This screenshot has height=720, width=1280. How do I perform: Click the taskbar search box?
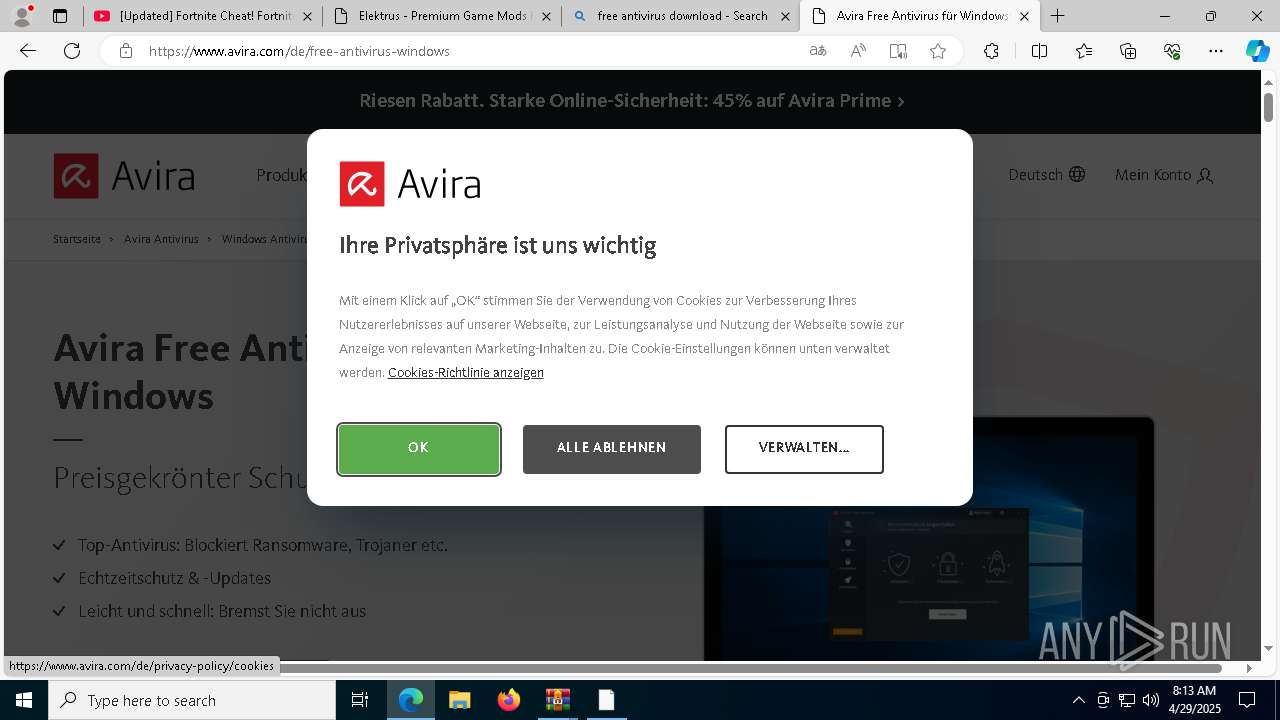pos(192,700)
